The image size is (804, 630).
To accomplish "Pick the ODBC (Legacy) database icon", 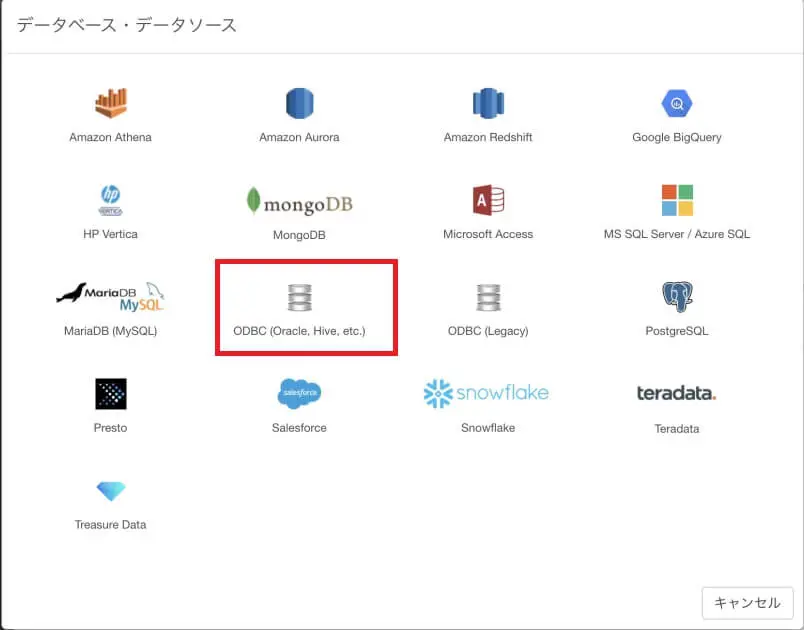I will click(488, 297).
